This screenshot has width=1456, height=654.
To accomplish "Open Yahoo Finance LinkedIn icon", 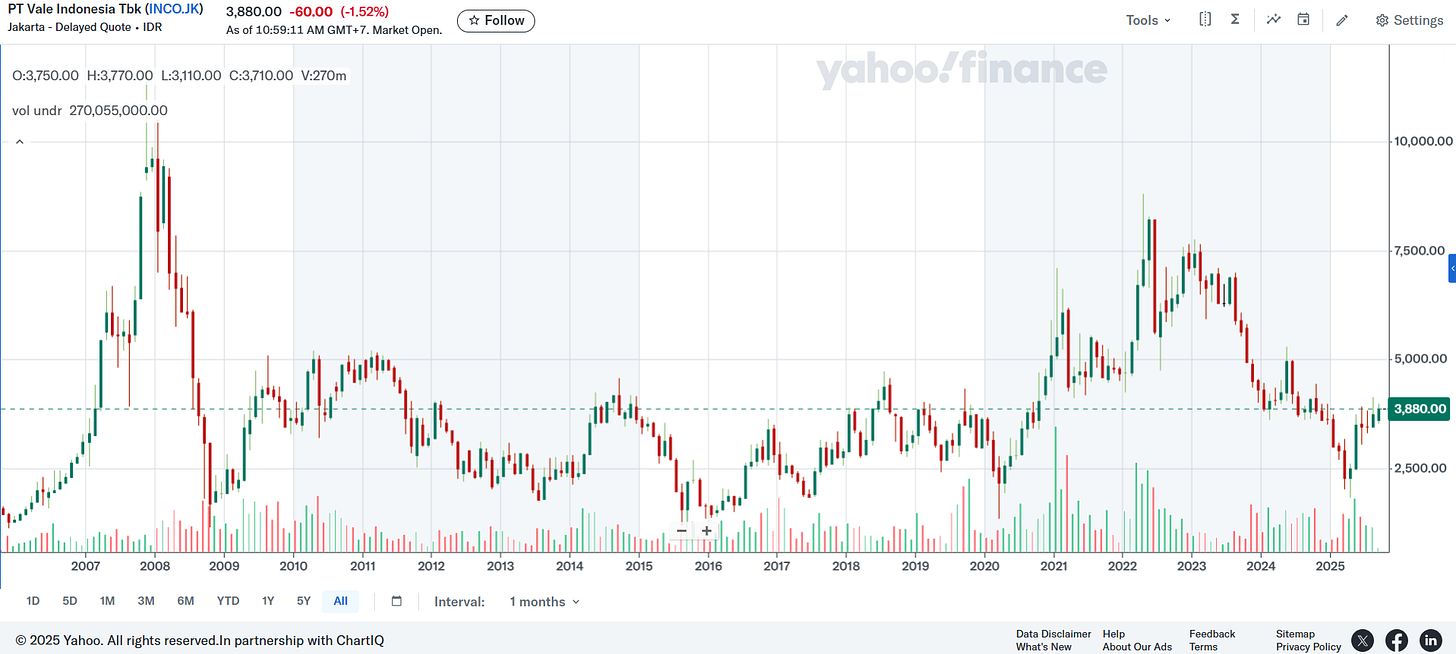I will [1431, 640].
